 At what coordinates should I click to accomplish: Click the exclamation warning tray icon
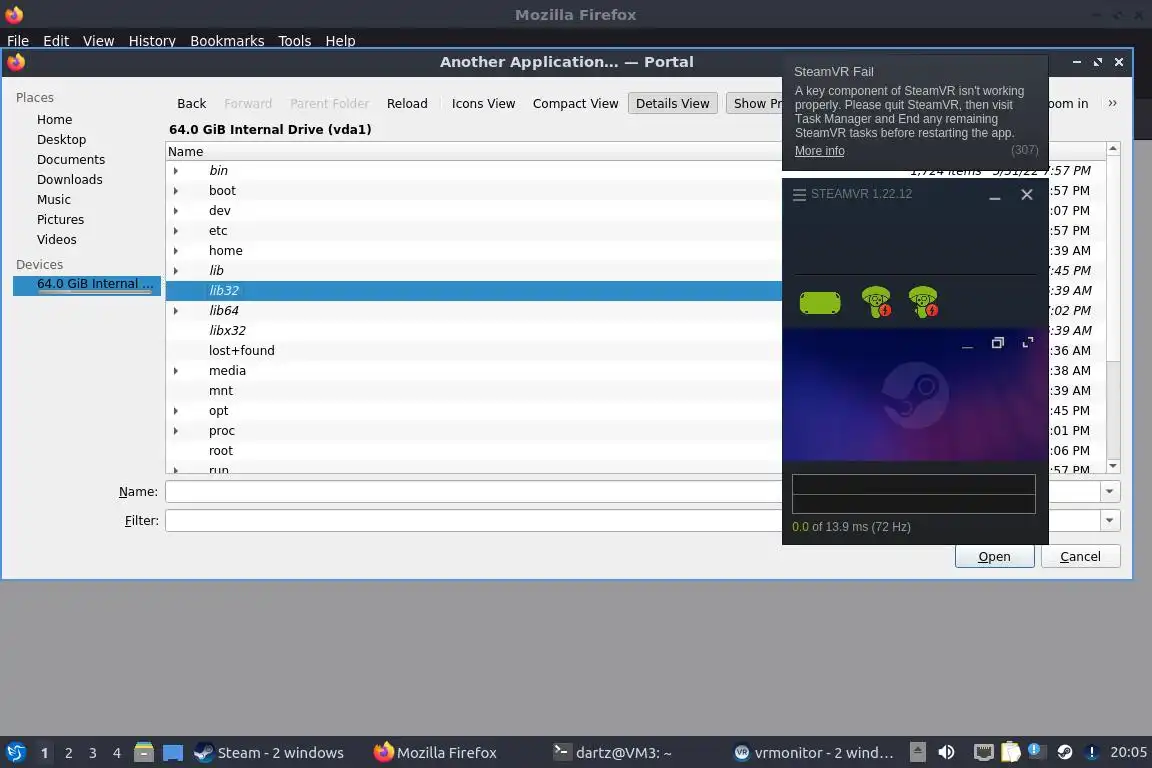1092,752
